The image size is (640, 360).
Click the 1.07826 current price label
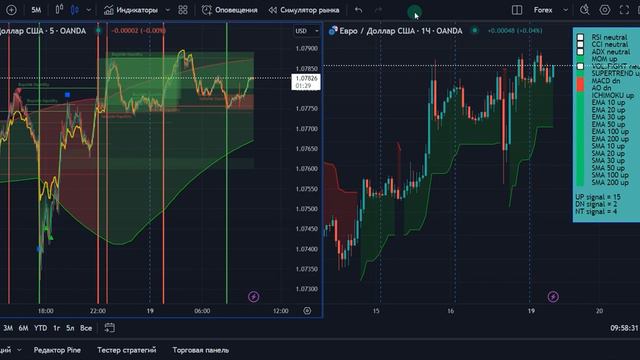click(x=306, y=78)
